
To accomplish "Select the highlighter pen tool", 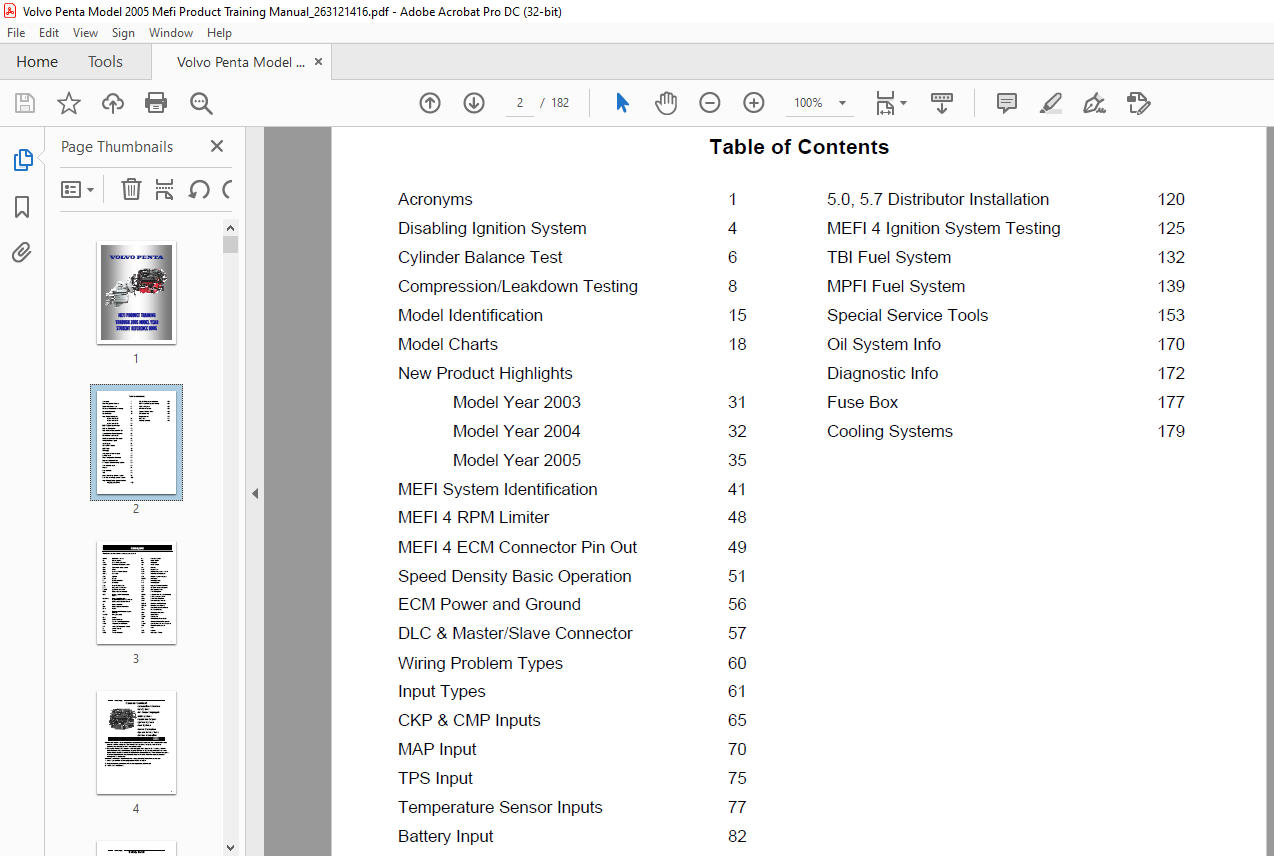I will [1050, 103].
